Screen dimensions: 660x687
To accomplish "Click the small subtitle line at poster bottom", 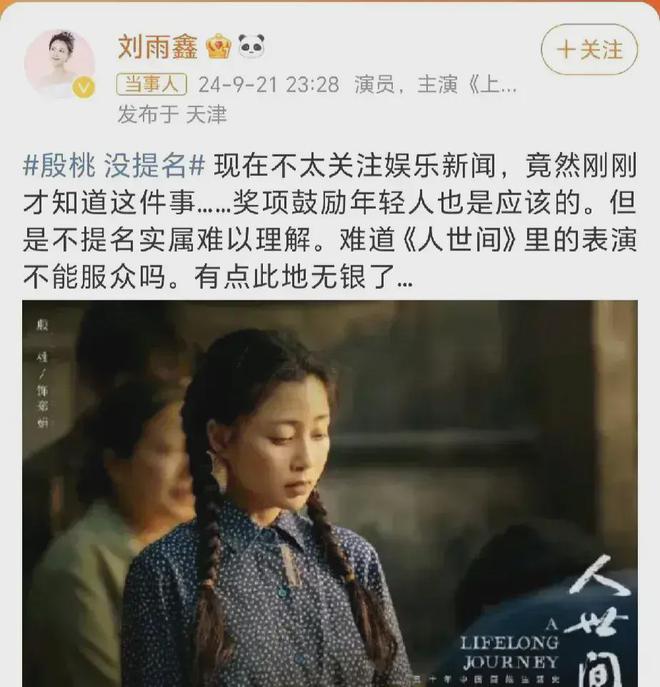I will (x=486, y=680).
